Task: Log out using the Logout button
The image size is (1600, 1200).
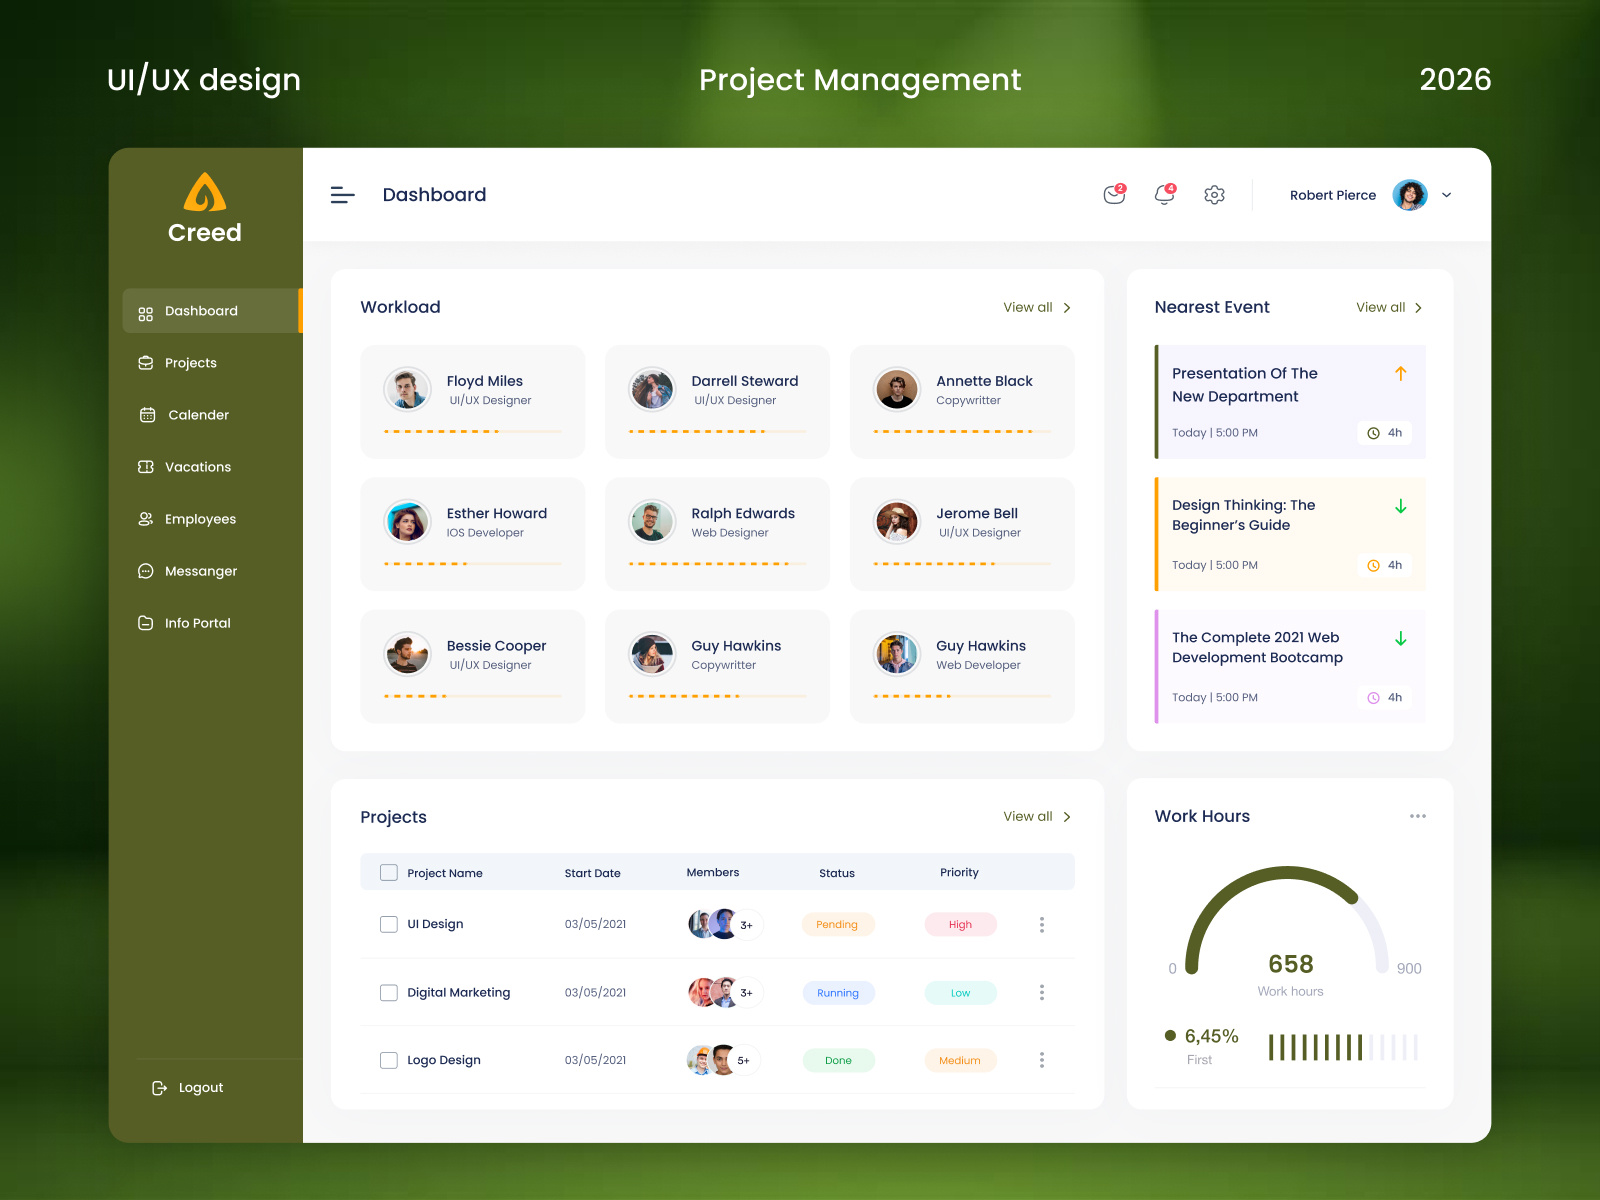Action: point(187,1087)
